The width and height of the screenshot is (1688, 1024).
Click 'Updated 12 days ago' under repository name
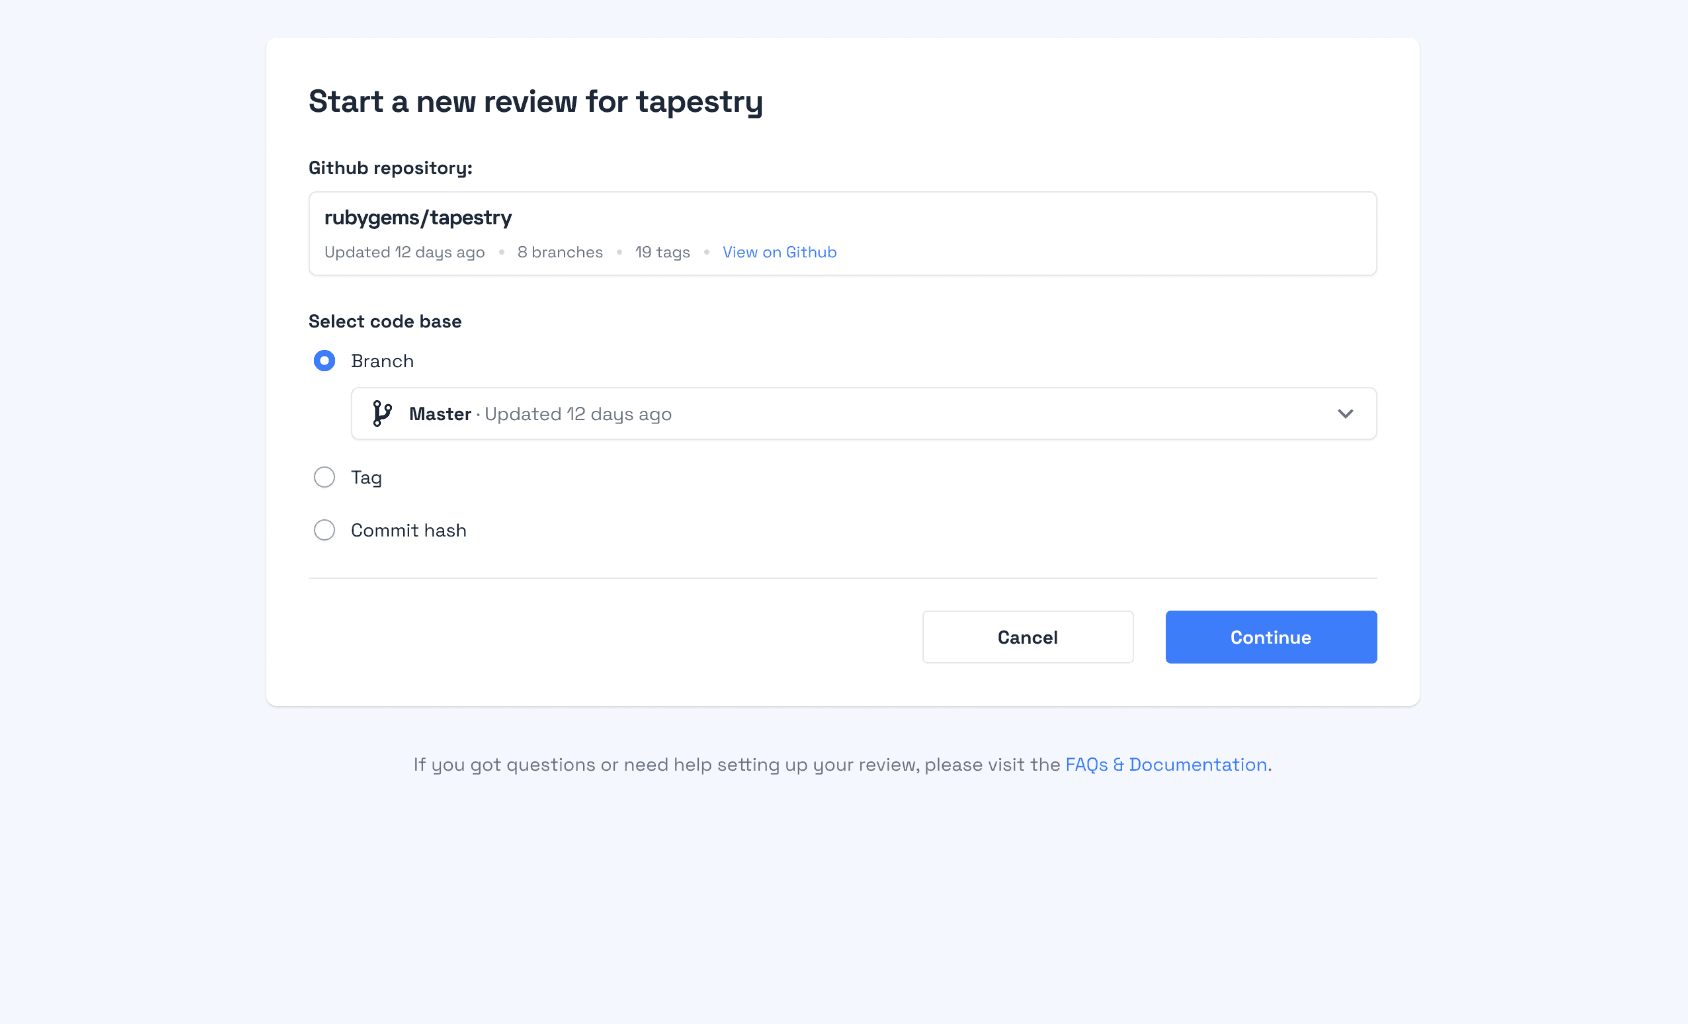[404, 252]
